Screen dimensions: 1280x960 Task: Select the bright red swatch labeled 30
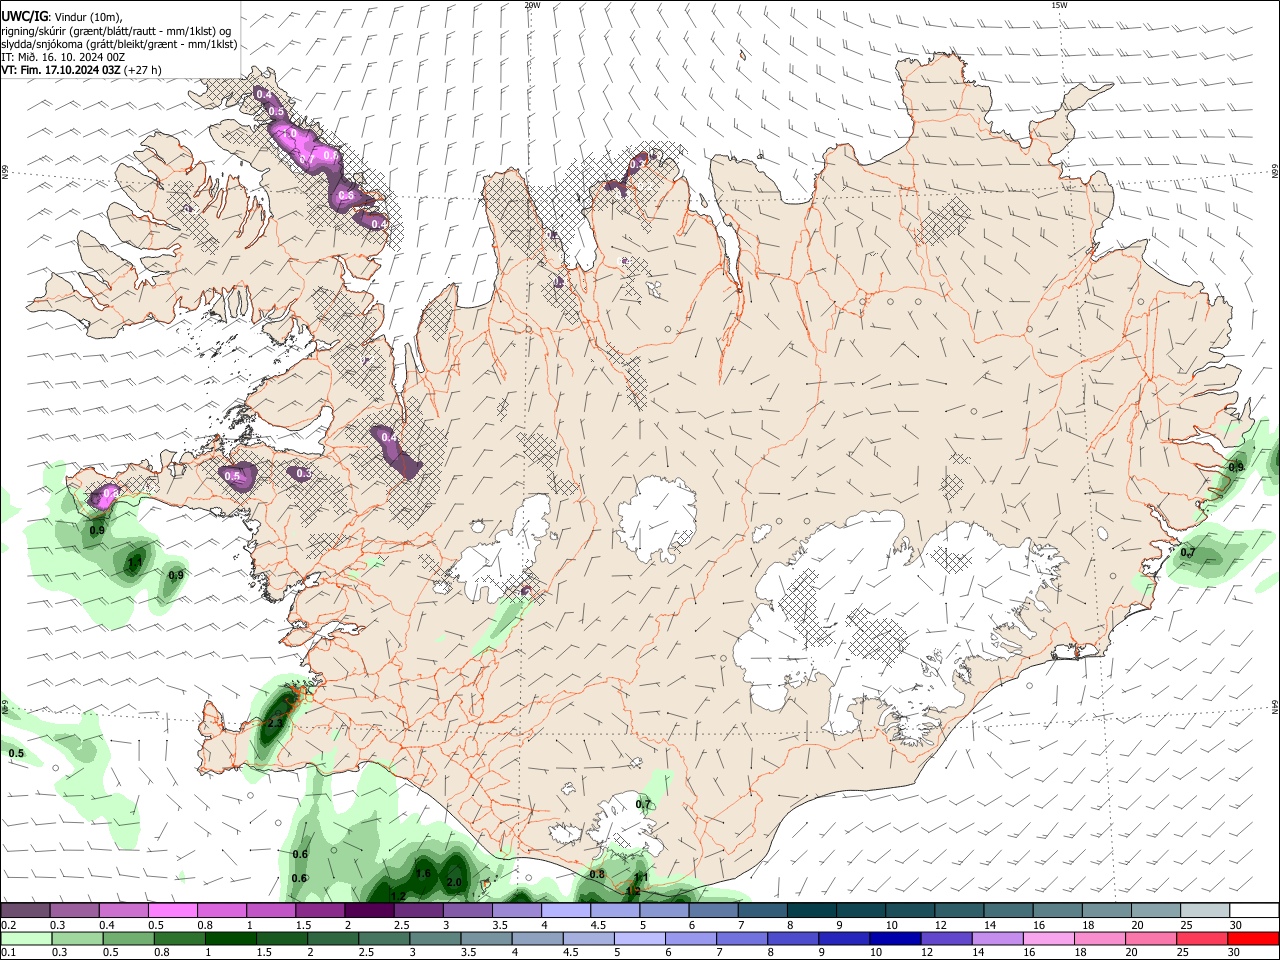coord(1254,938)
